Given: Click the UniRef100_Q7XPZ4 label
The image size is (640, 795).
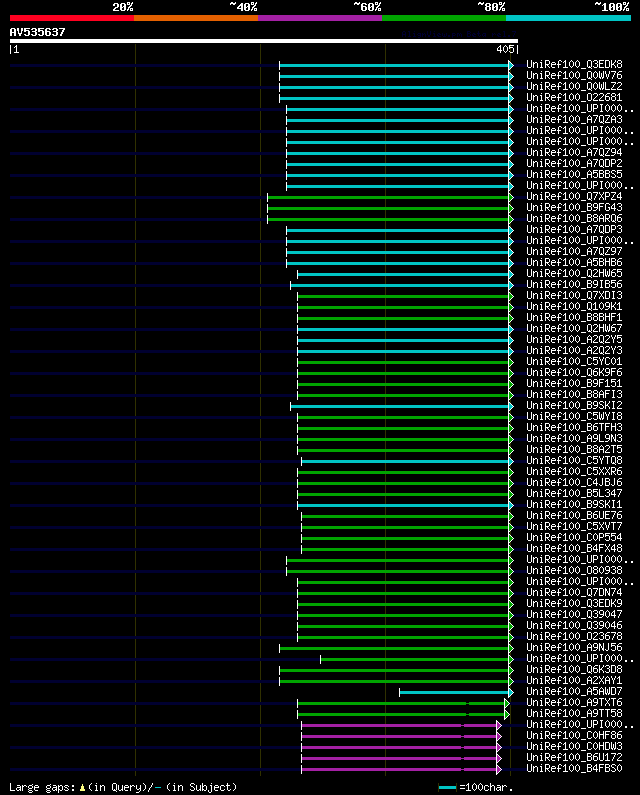Looking at the screenshot, I should coord(574,197).
